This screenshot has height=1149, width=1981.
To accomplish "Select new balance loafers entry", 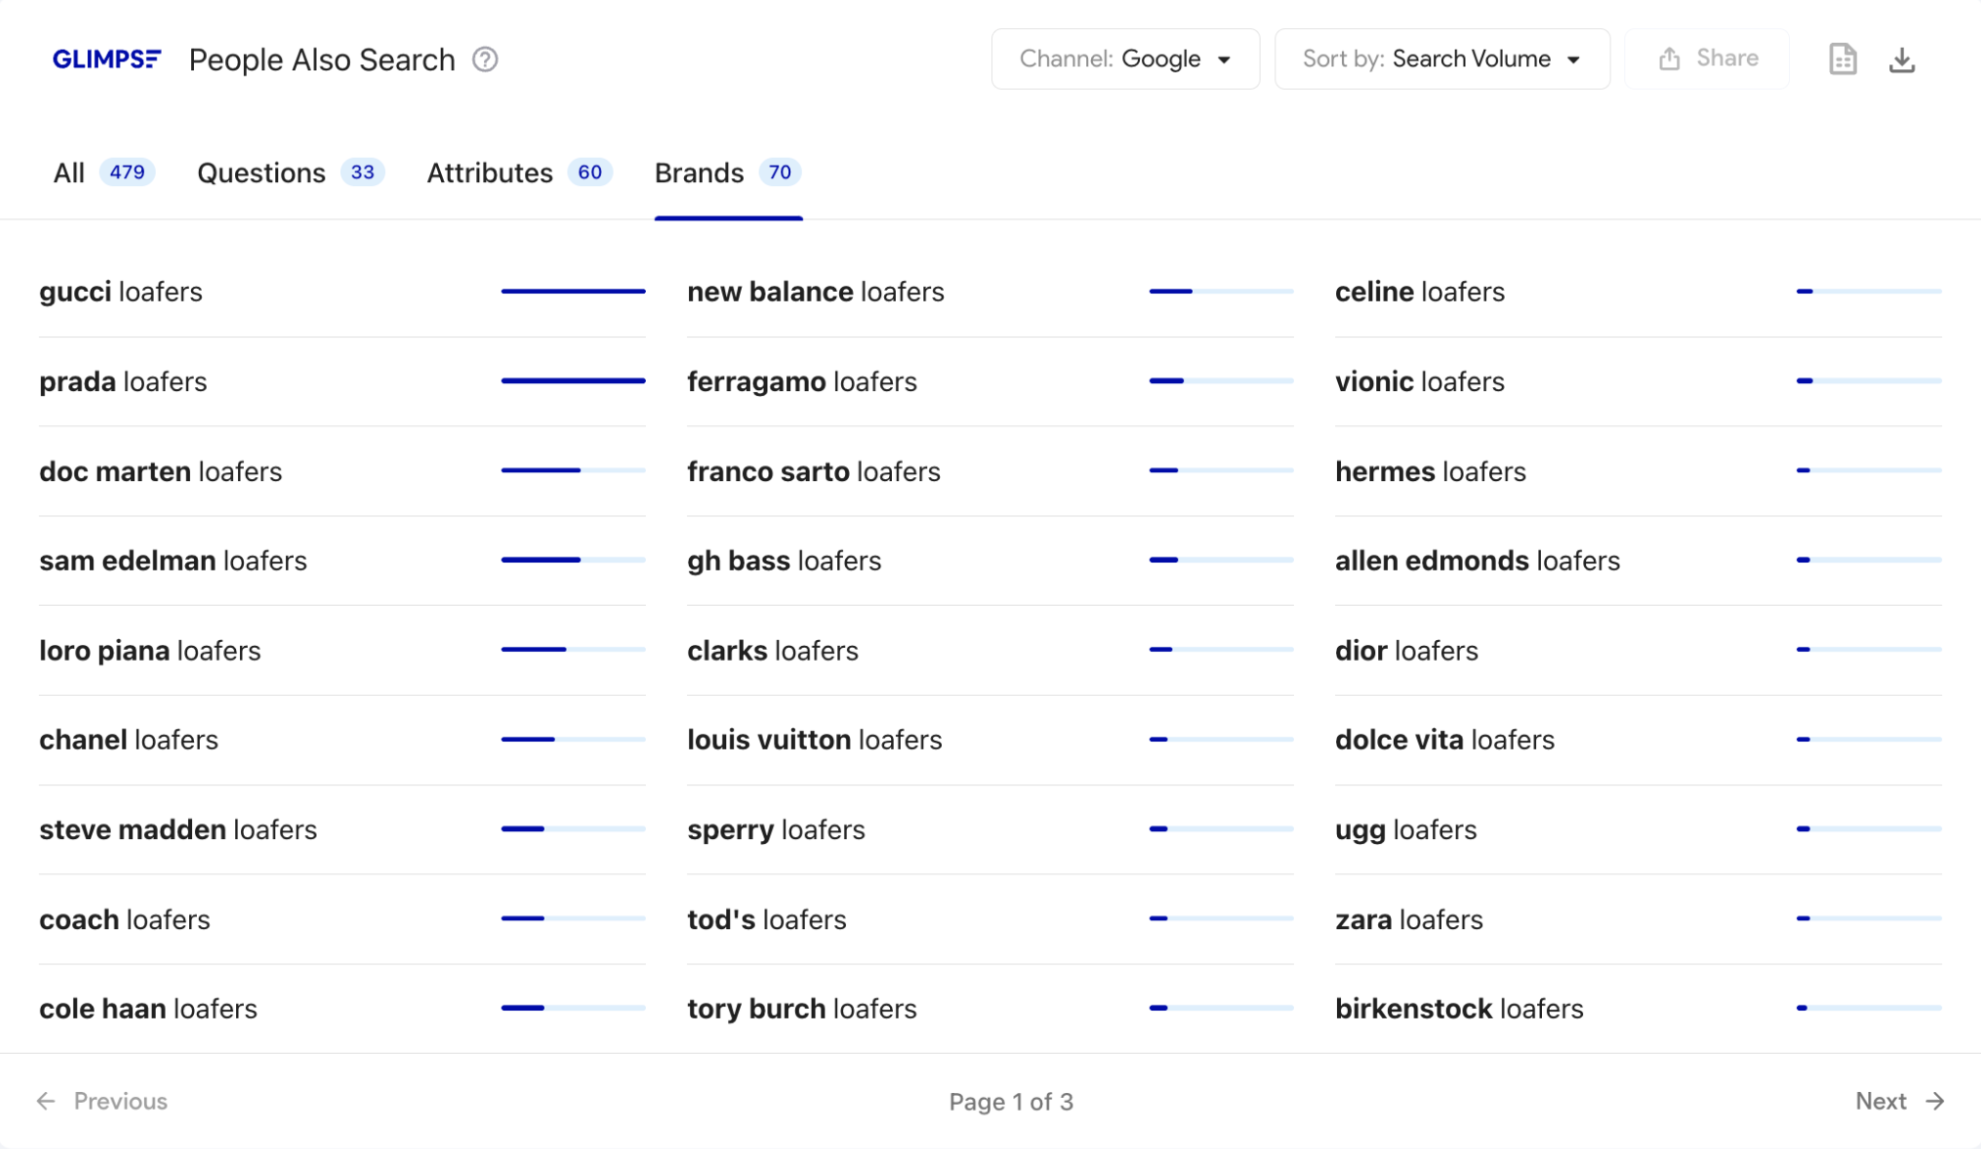I will [x=990, y=292].
